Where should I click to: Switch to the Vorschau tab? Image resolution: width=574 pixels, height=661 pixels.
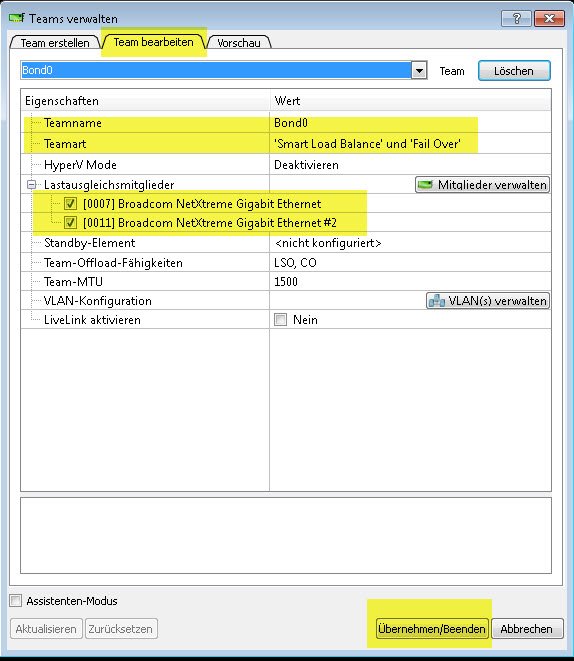(x=239, y=43)
